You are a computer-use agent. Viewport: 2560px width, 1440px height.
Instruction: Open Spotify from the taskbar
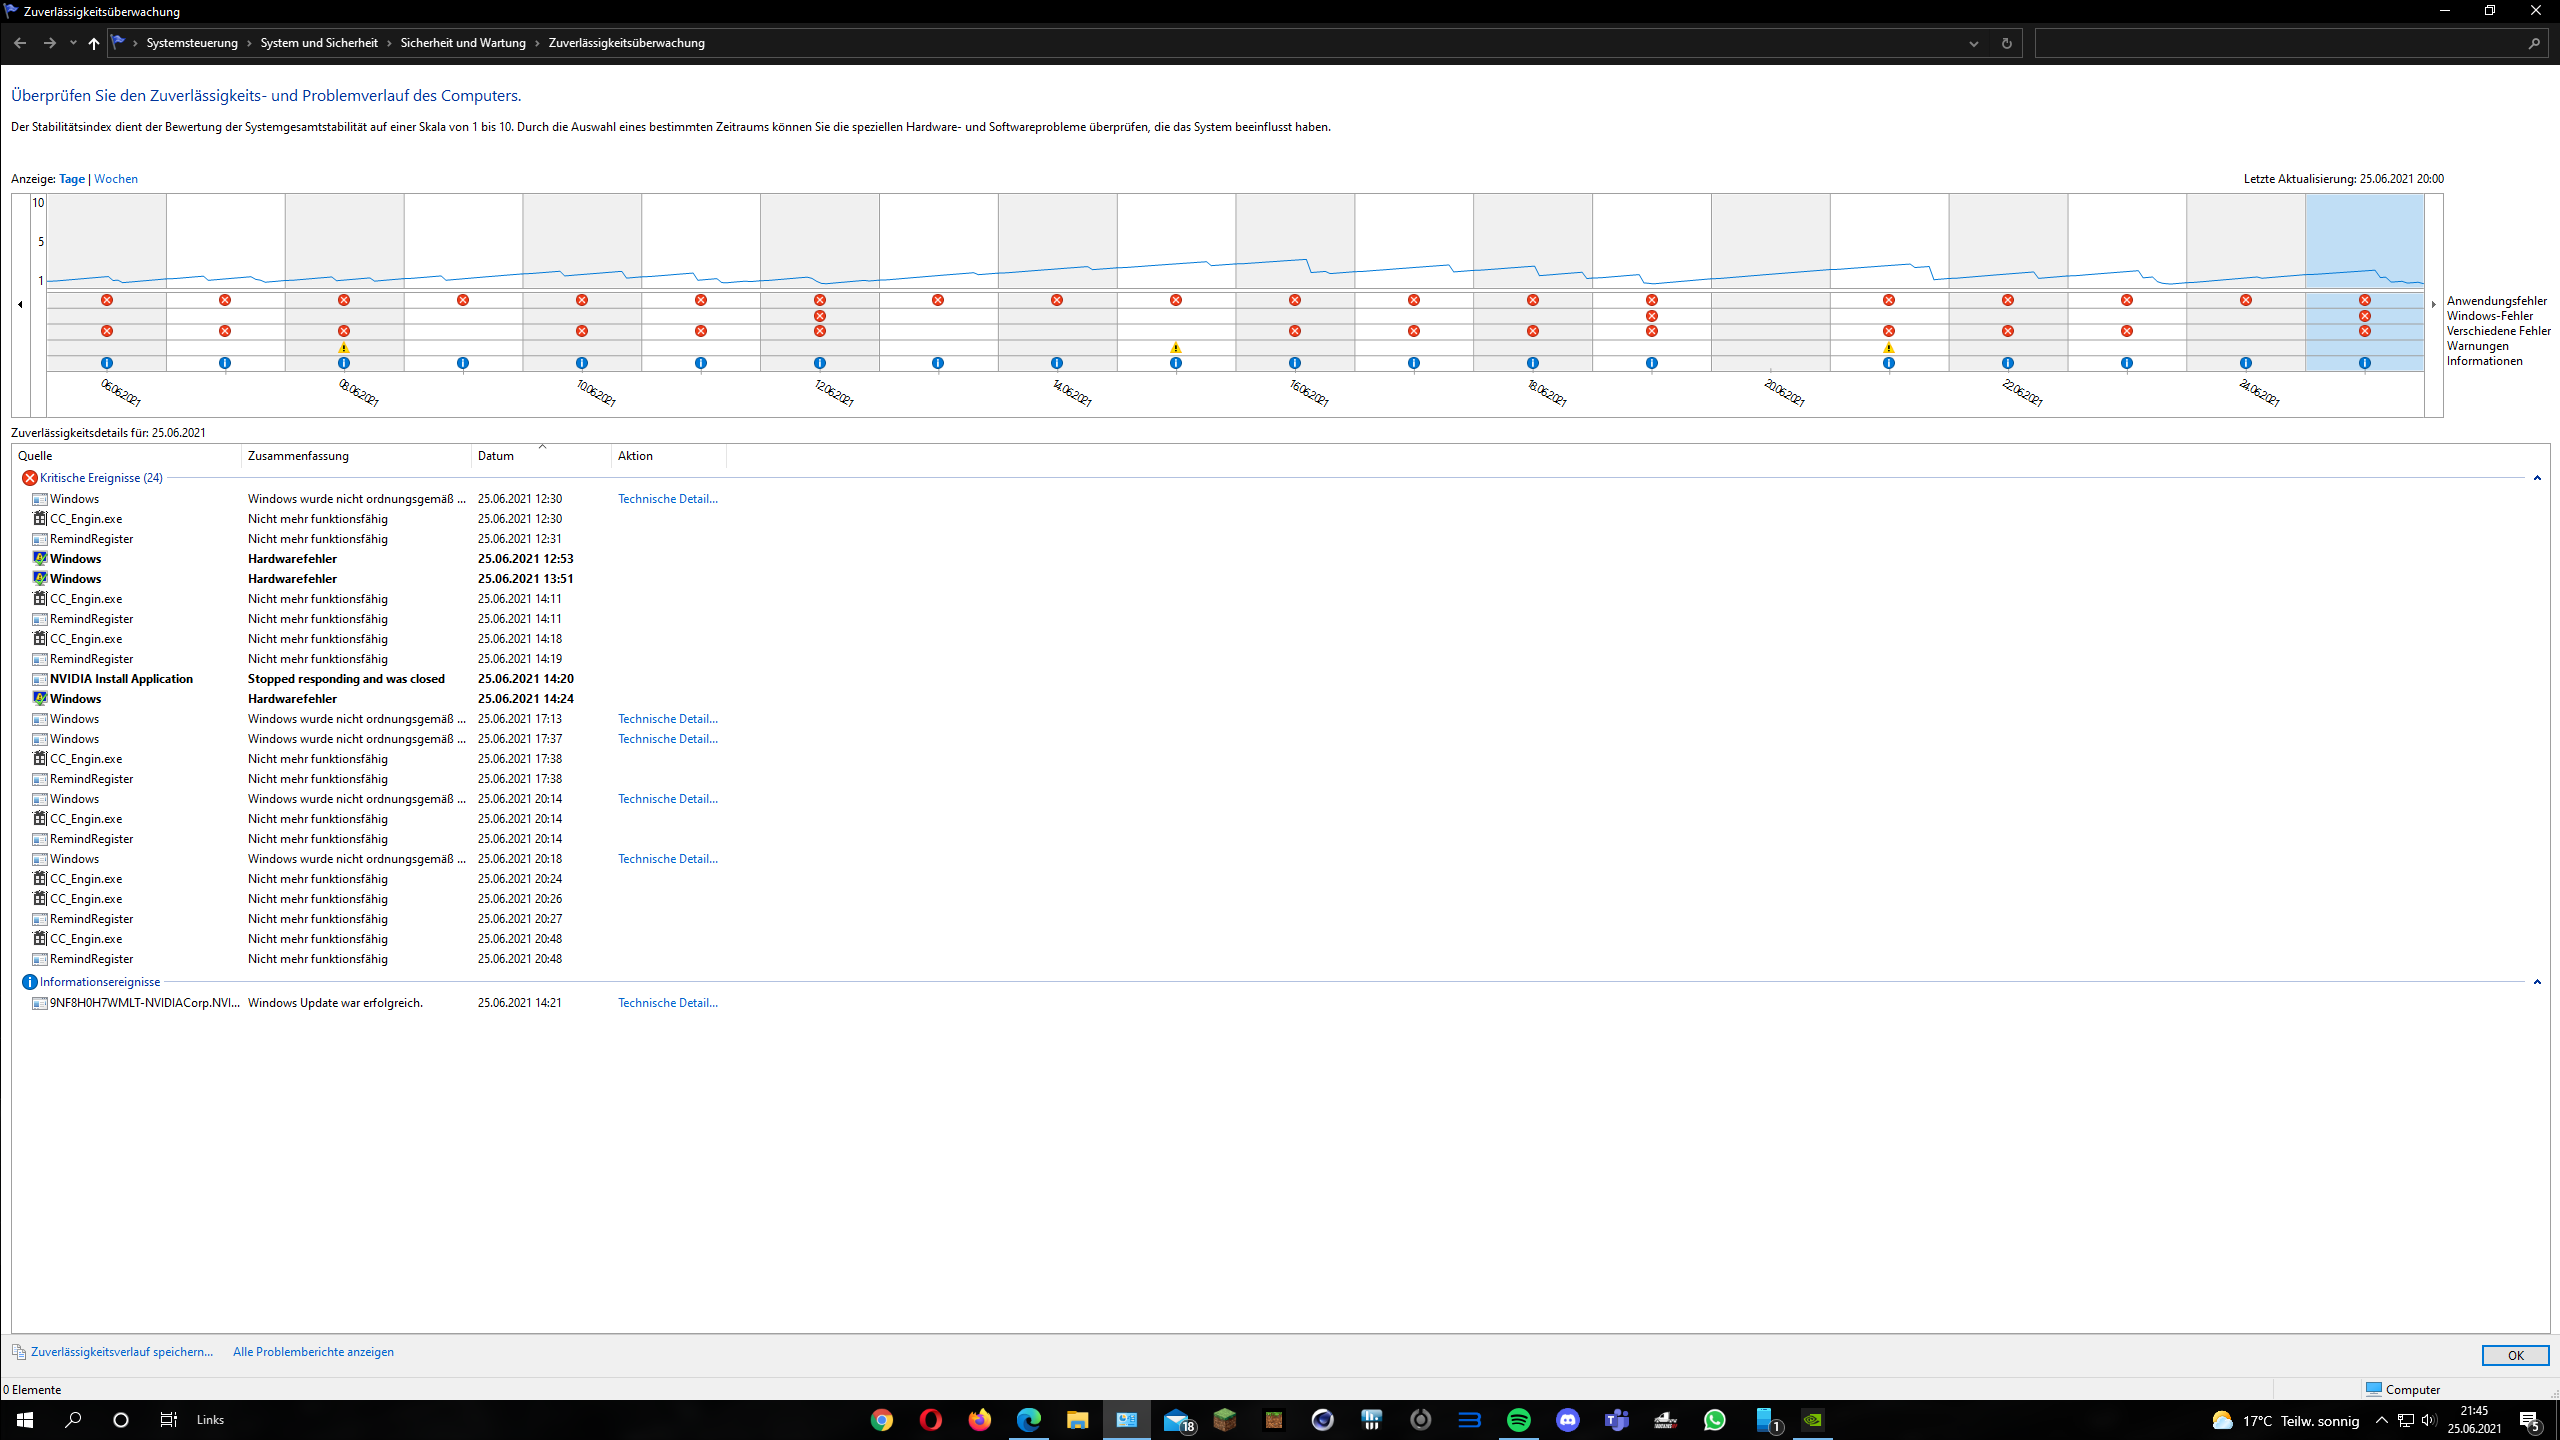click(x=1518, y=1420)
